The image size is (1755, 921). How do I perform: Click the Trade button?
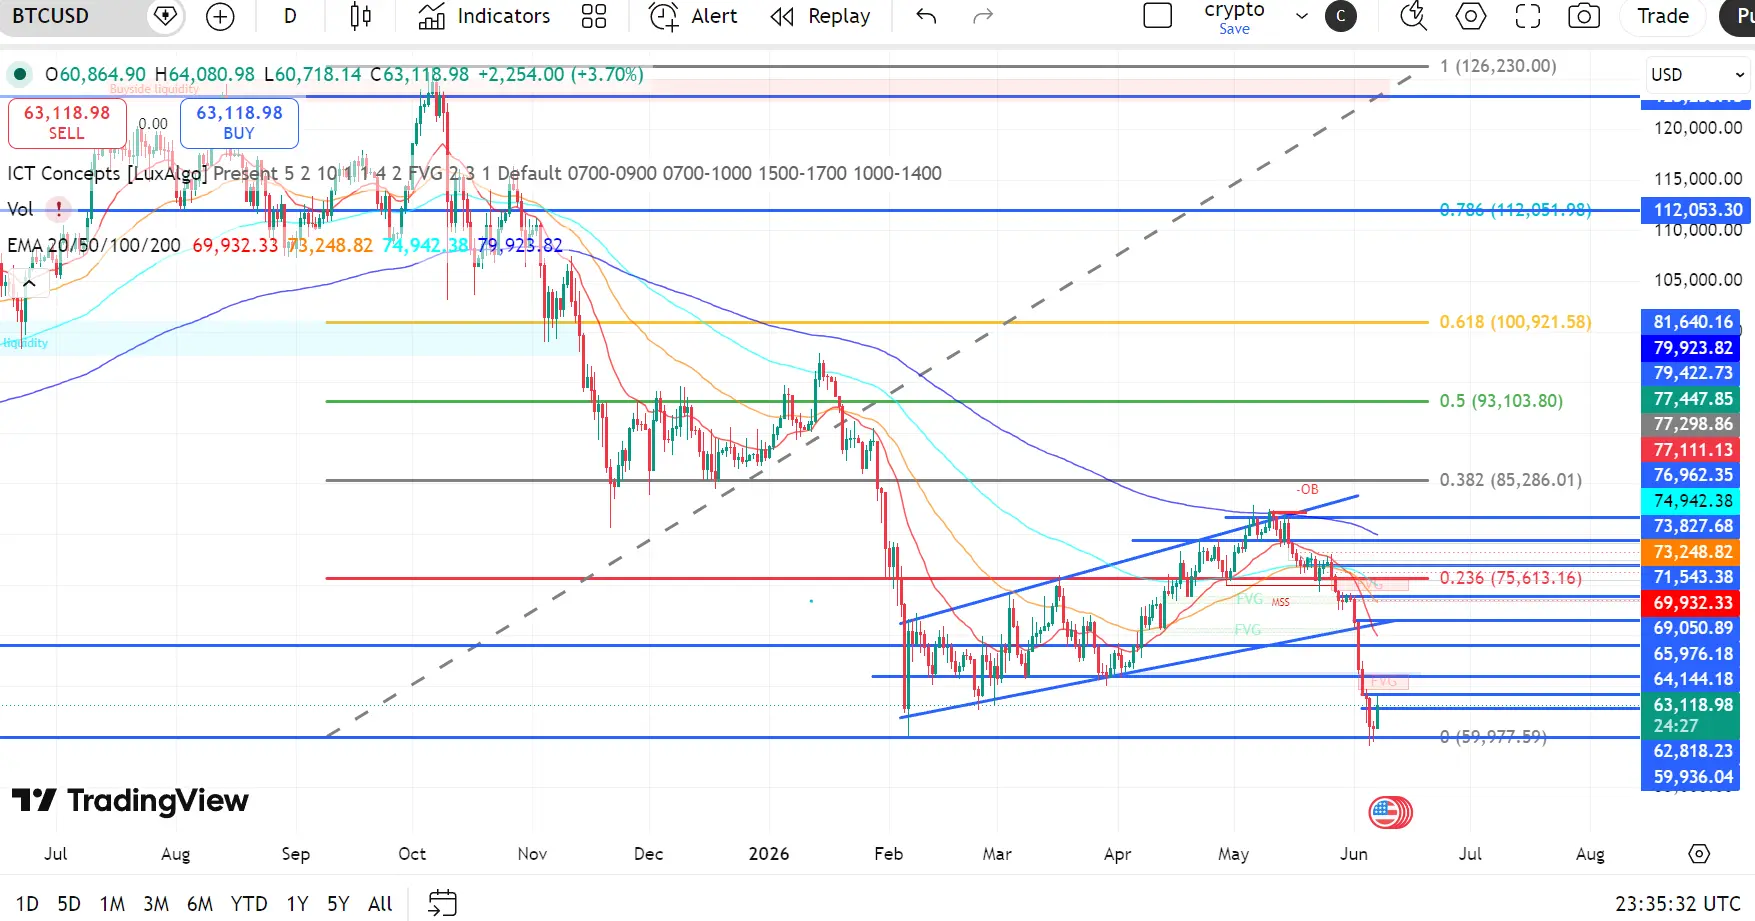[1663, 16]
